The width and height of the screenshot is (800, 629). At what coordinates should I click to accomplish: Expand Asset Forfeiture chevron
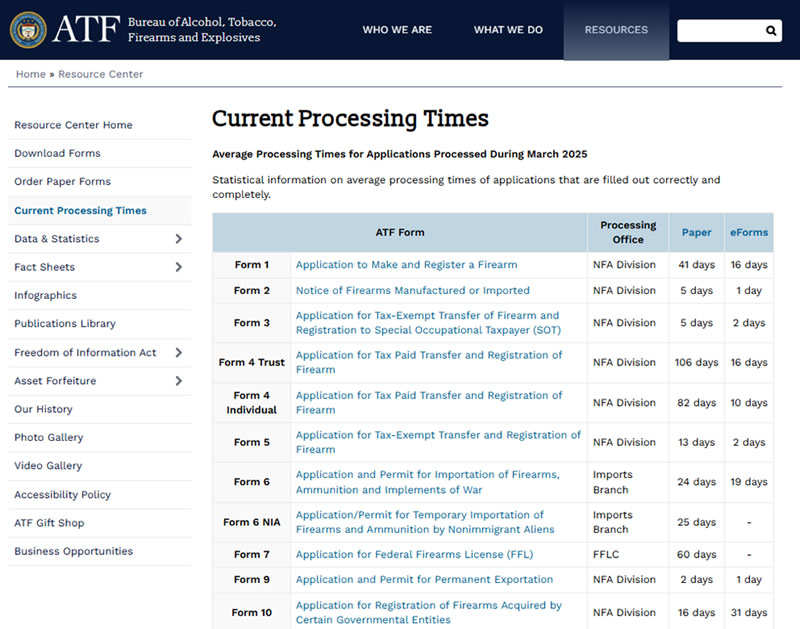(179, 381)
